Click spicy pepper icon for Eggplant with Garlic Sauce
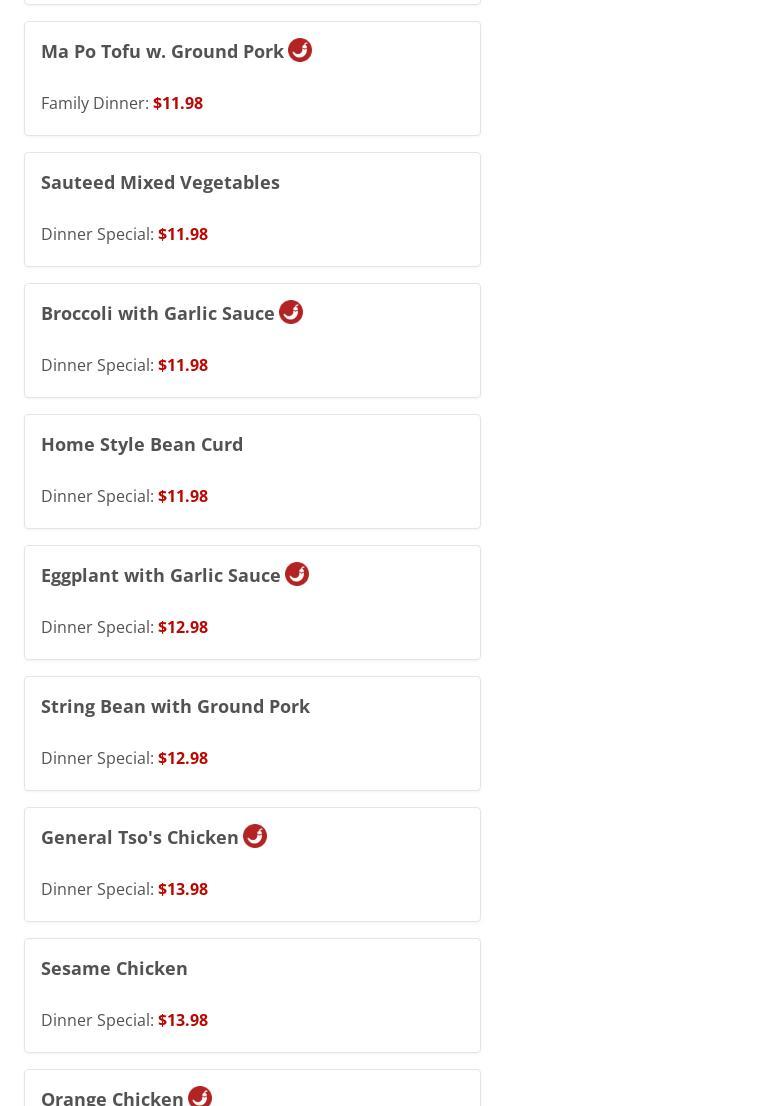This screenshot has height=1106, width=770. pos(297,574)
